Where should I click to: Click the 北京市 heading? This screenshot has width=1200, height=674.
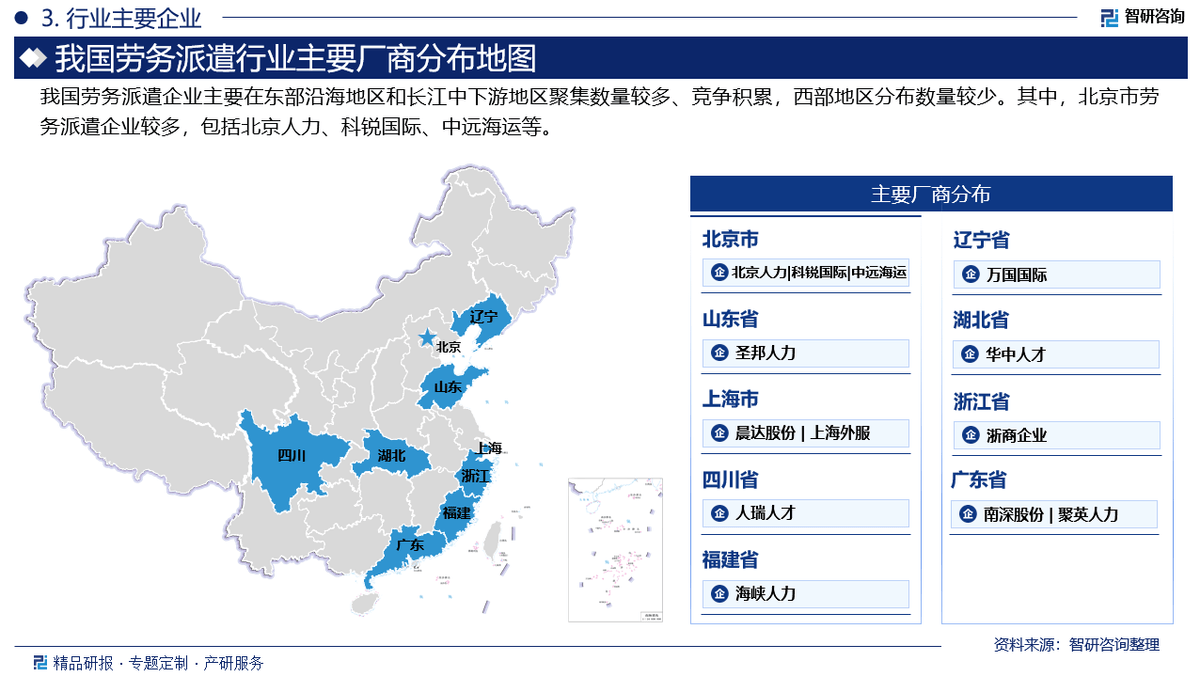coord(729,240)
